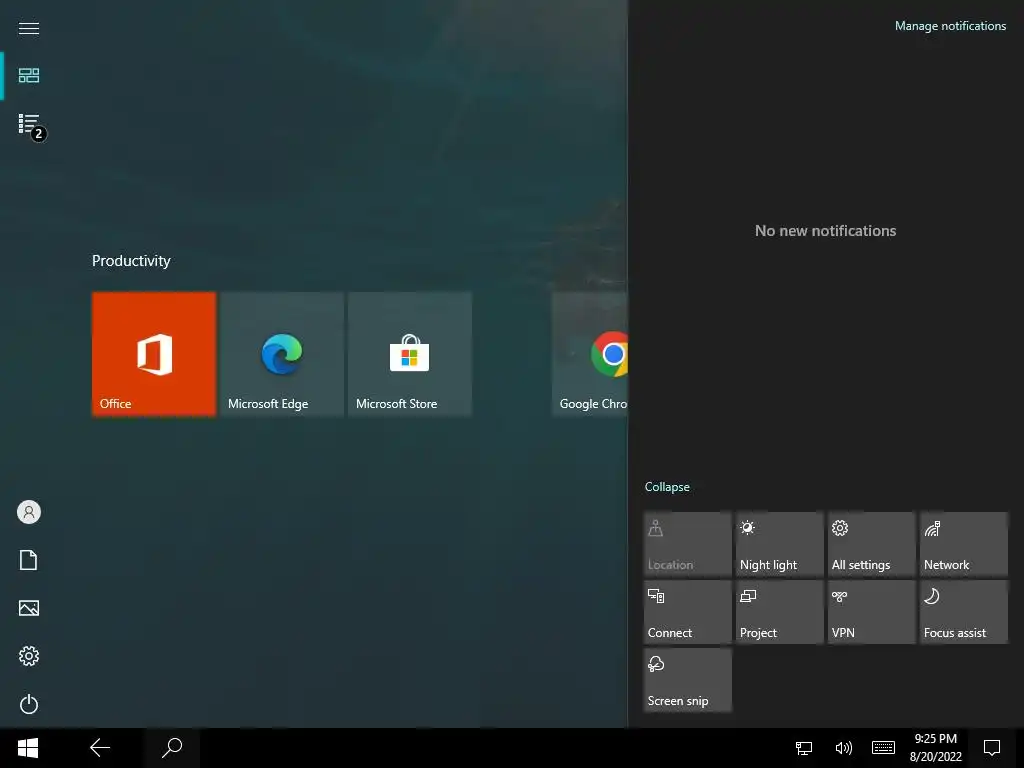Launch the Office tile
The width and height of the screenshot is (1024, 768).
(x=154, y=353)
